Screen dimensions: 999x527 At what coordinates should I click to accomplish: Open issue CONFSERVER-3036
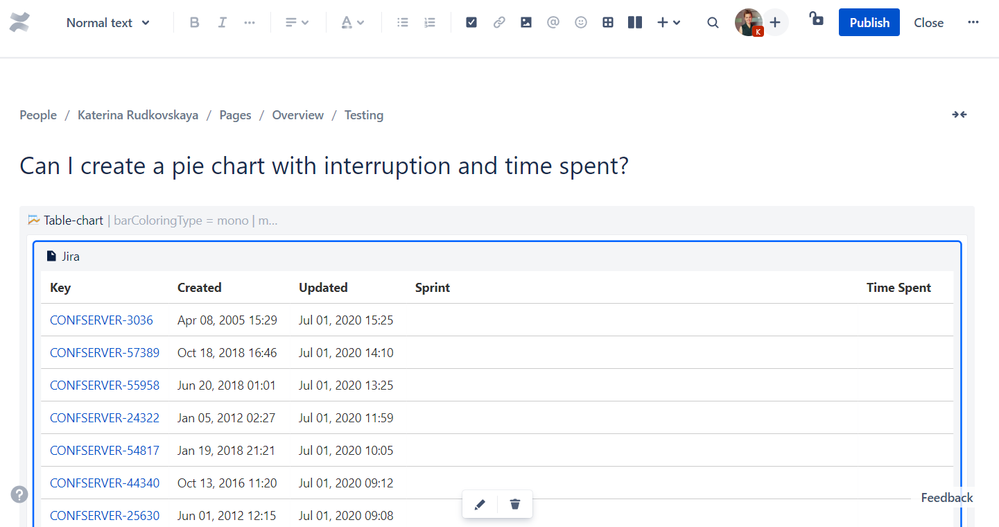click(101, 320)
